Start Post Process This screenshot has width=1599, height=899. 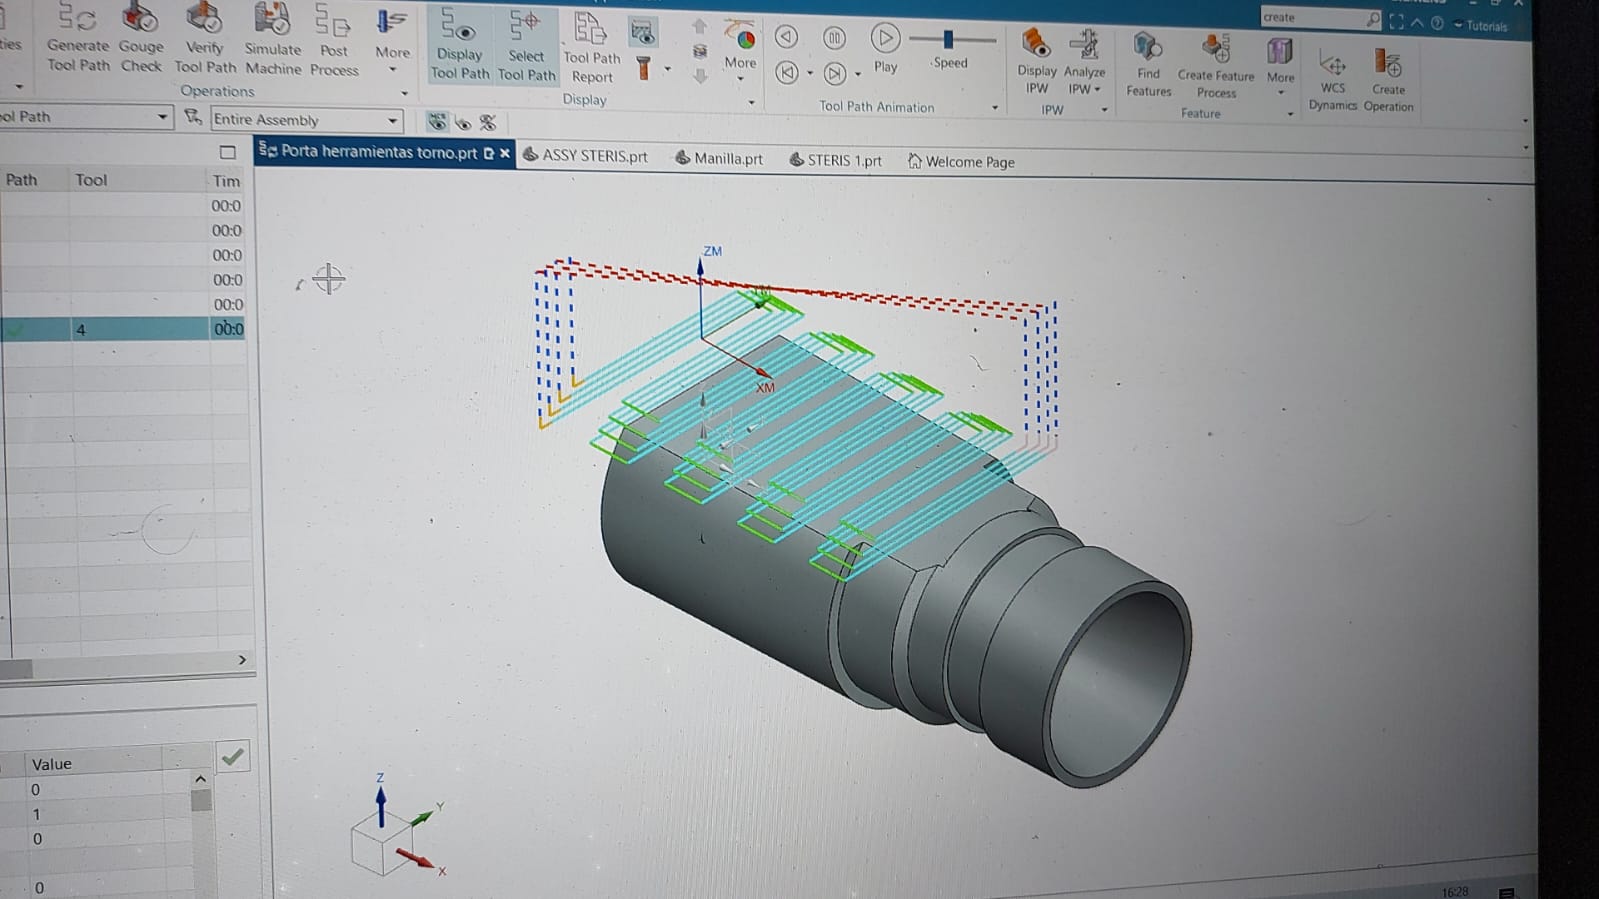coord(334,40)
